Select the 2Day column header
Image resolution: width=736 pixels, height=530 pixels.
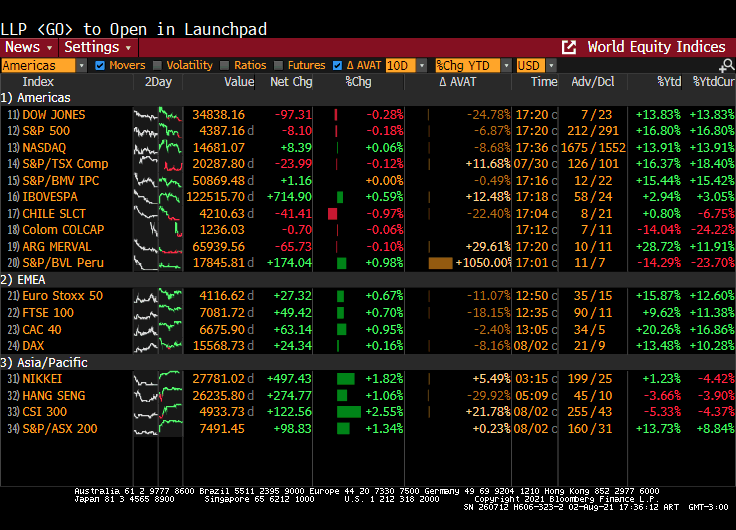[x=158, y=82]
